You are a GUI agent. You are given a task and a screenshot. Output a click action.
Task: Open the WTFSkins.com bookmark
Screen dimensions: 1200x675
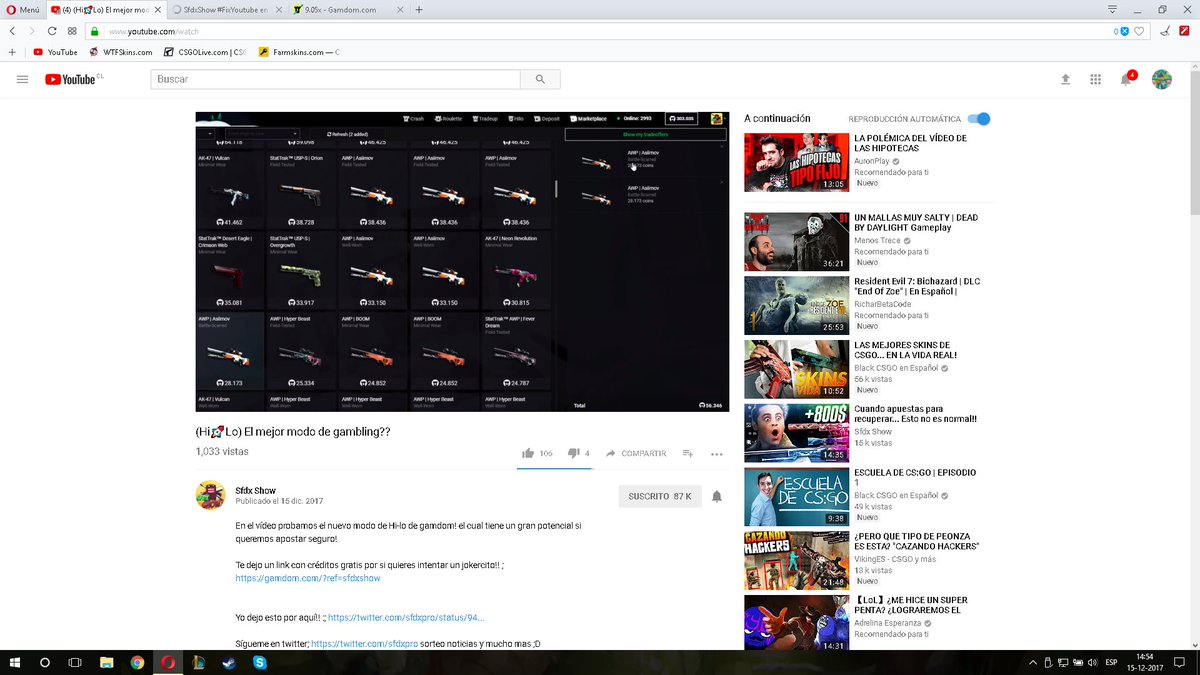click(120, 52)
